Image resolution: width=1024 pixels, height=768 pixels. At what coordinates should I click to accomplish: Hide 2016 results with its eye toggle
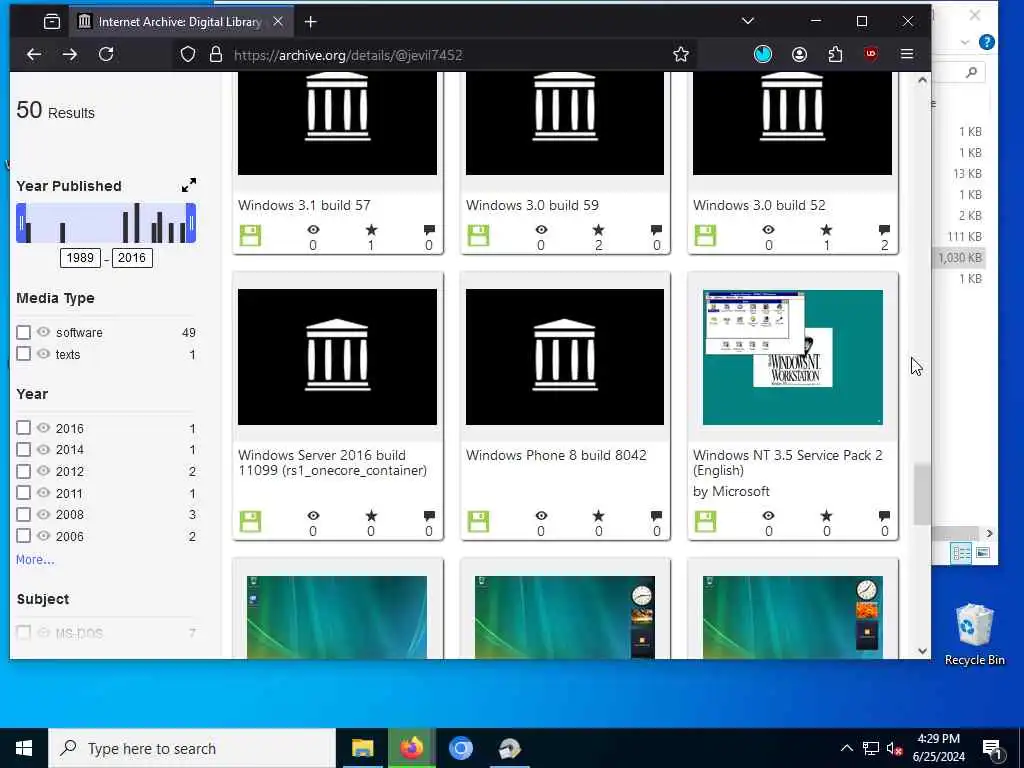(x=44, y=427)
